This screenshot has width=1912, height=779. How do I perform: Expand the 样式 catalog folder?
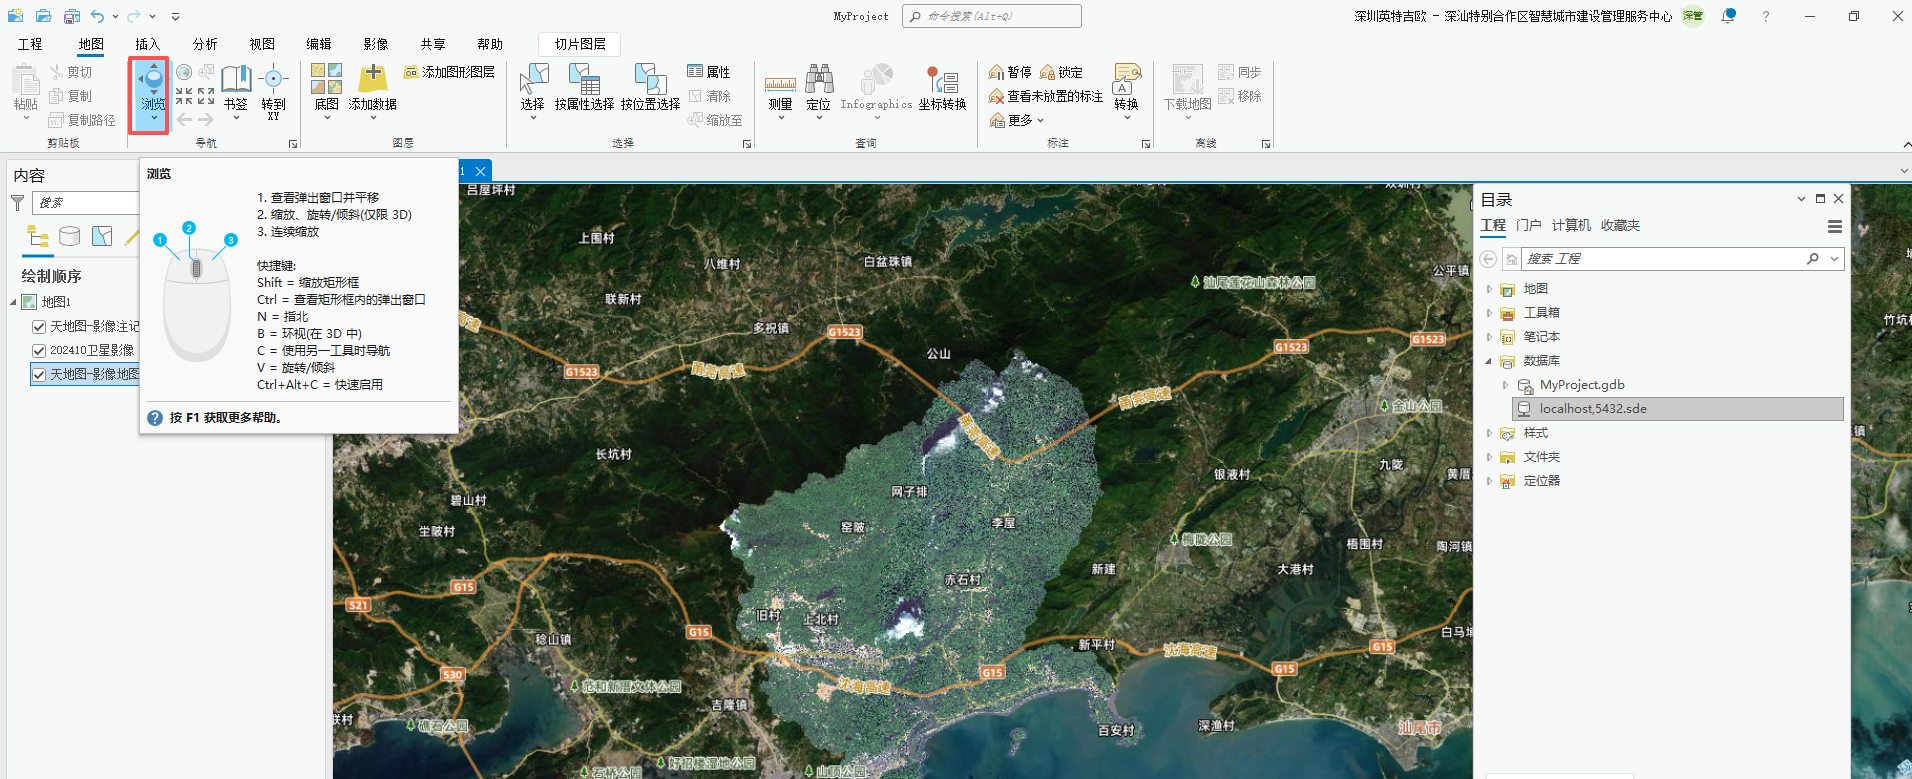[x=1489, y=433]
